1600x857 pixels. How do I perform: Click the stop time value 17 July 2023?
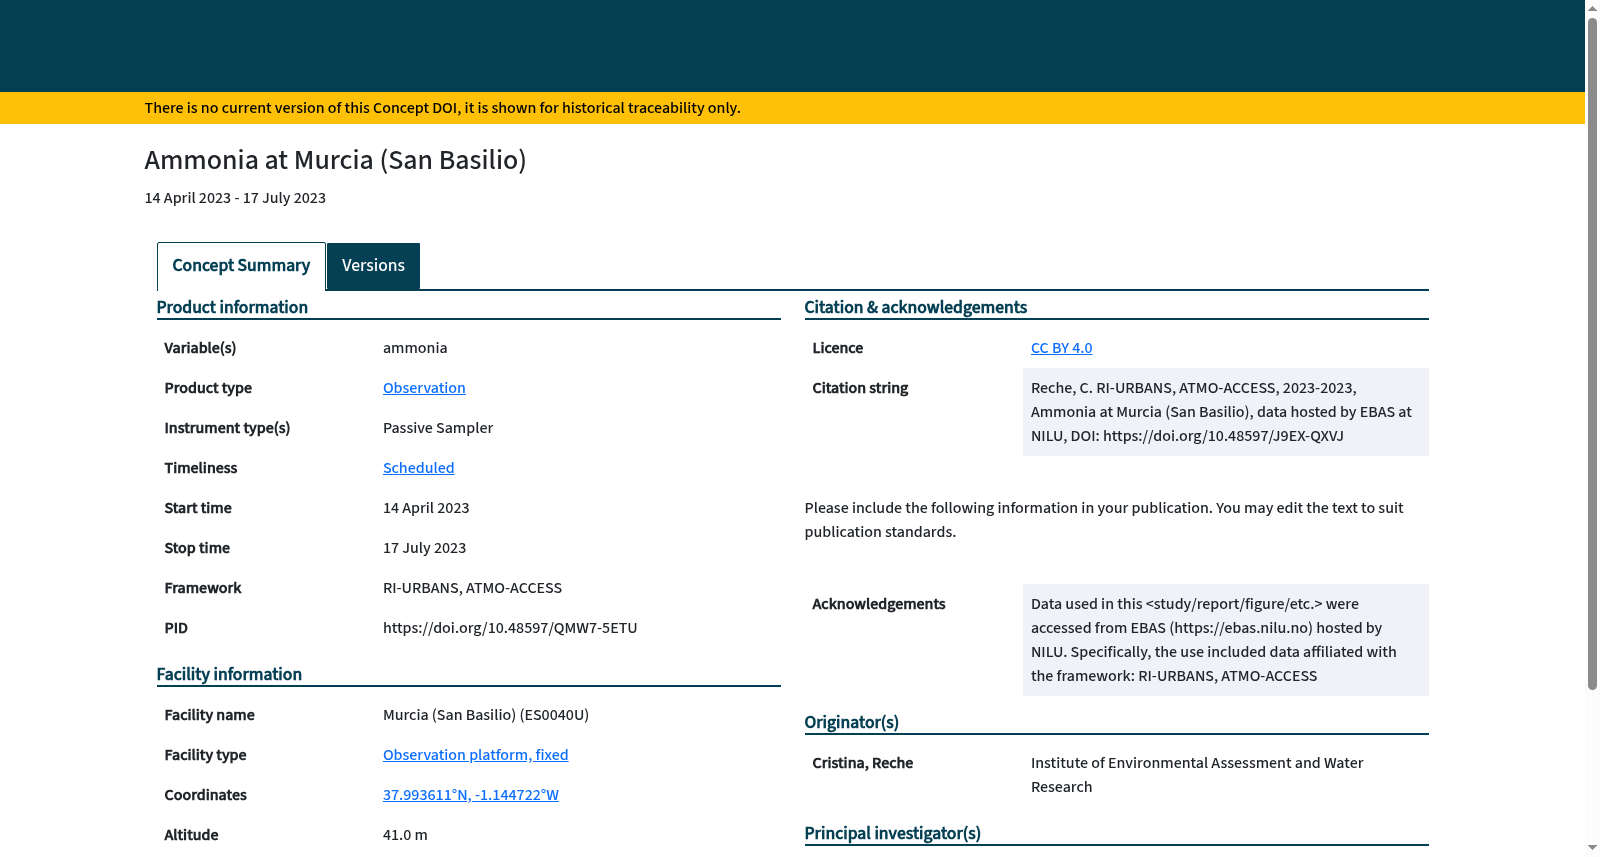click(x=424, y=548)
